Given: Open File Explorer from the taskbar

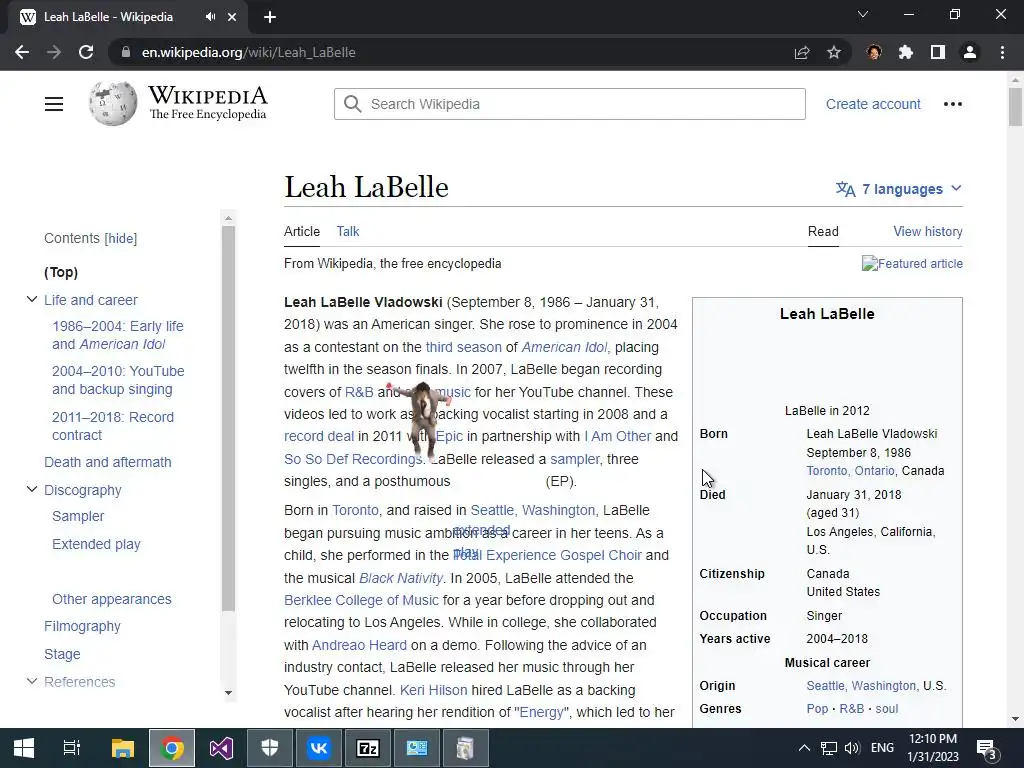Looking at the screenshot, I should [122, 748].
